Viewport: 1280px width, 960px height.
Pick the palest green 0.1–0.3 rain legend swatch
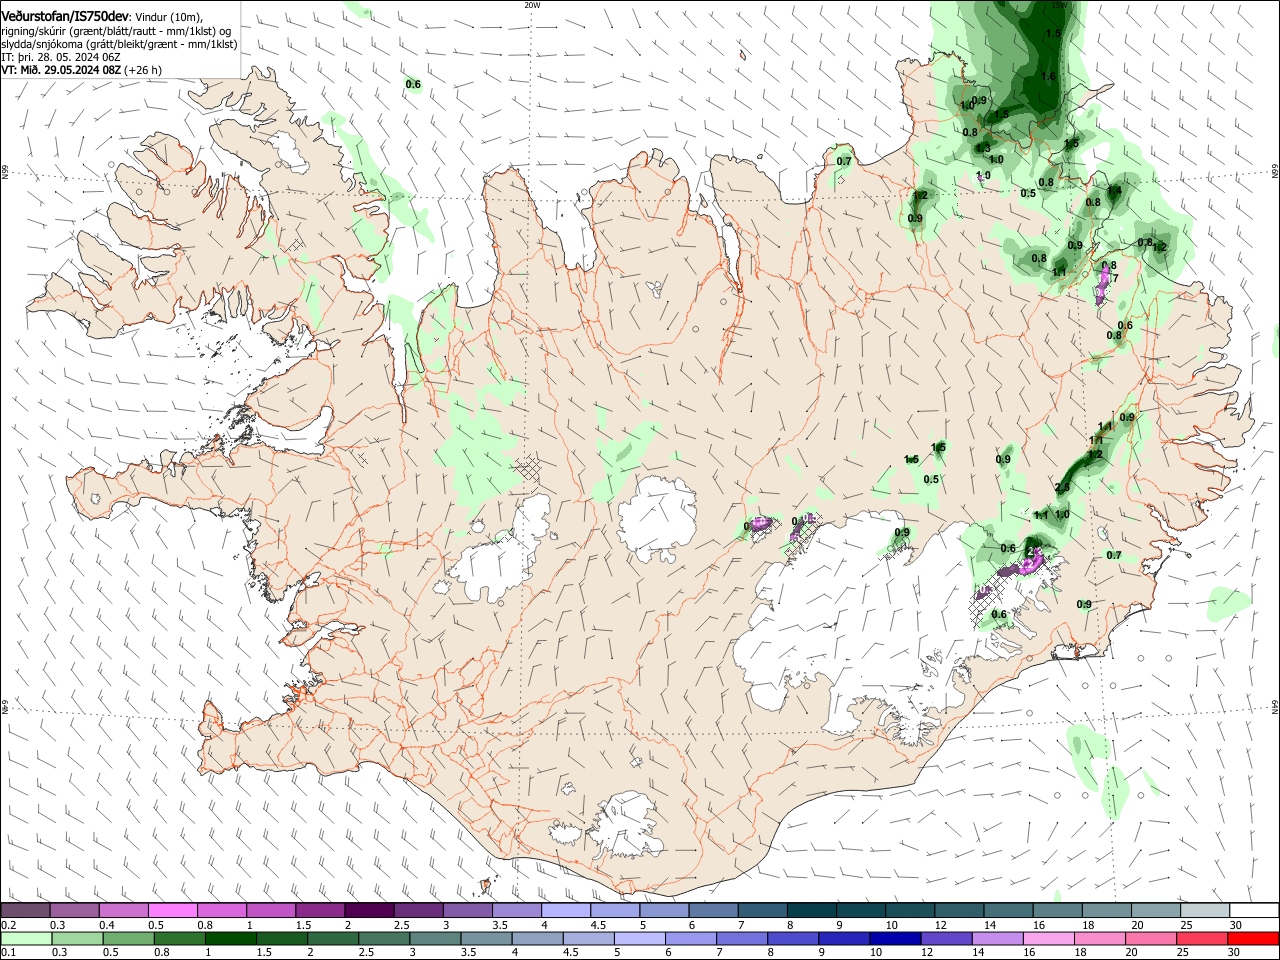[x=26, y=938]
